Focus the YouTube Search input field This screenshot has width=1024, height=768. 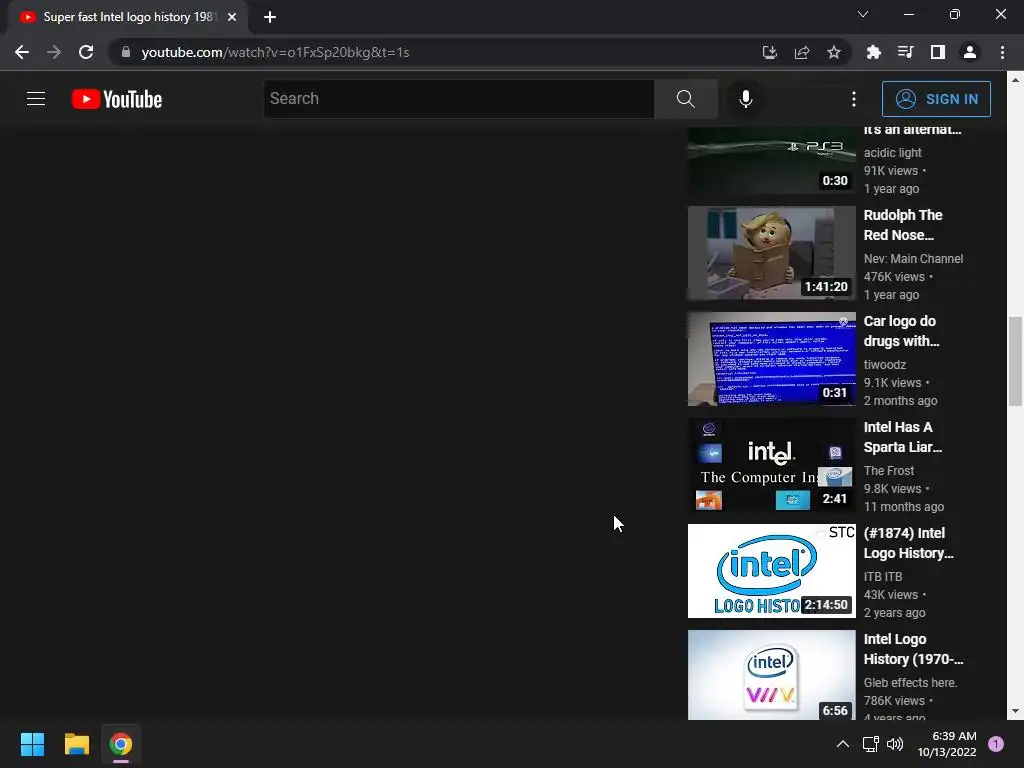point(459,99)
